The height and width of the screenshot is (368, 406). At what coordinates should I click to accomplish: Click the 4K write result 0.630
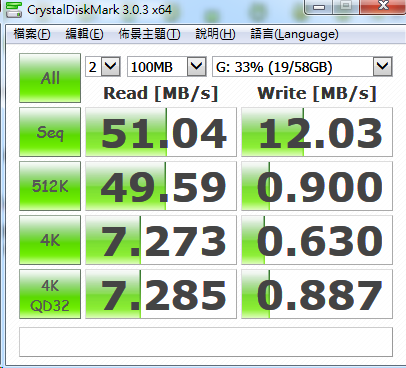pyautogui.click(x=317, y=240)
